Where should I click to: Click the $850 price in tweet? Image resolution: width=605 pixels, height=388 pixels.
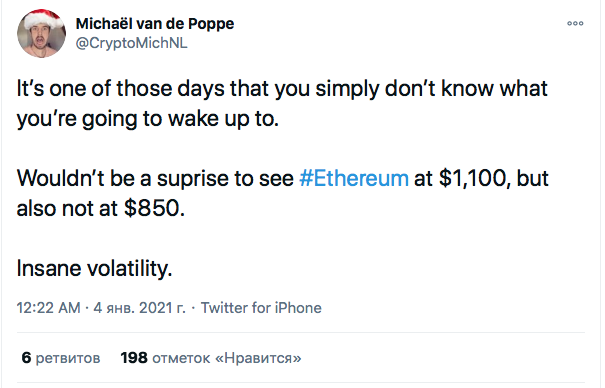coord(152,208)
